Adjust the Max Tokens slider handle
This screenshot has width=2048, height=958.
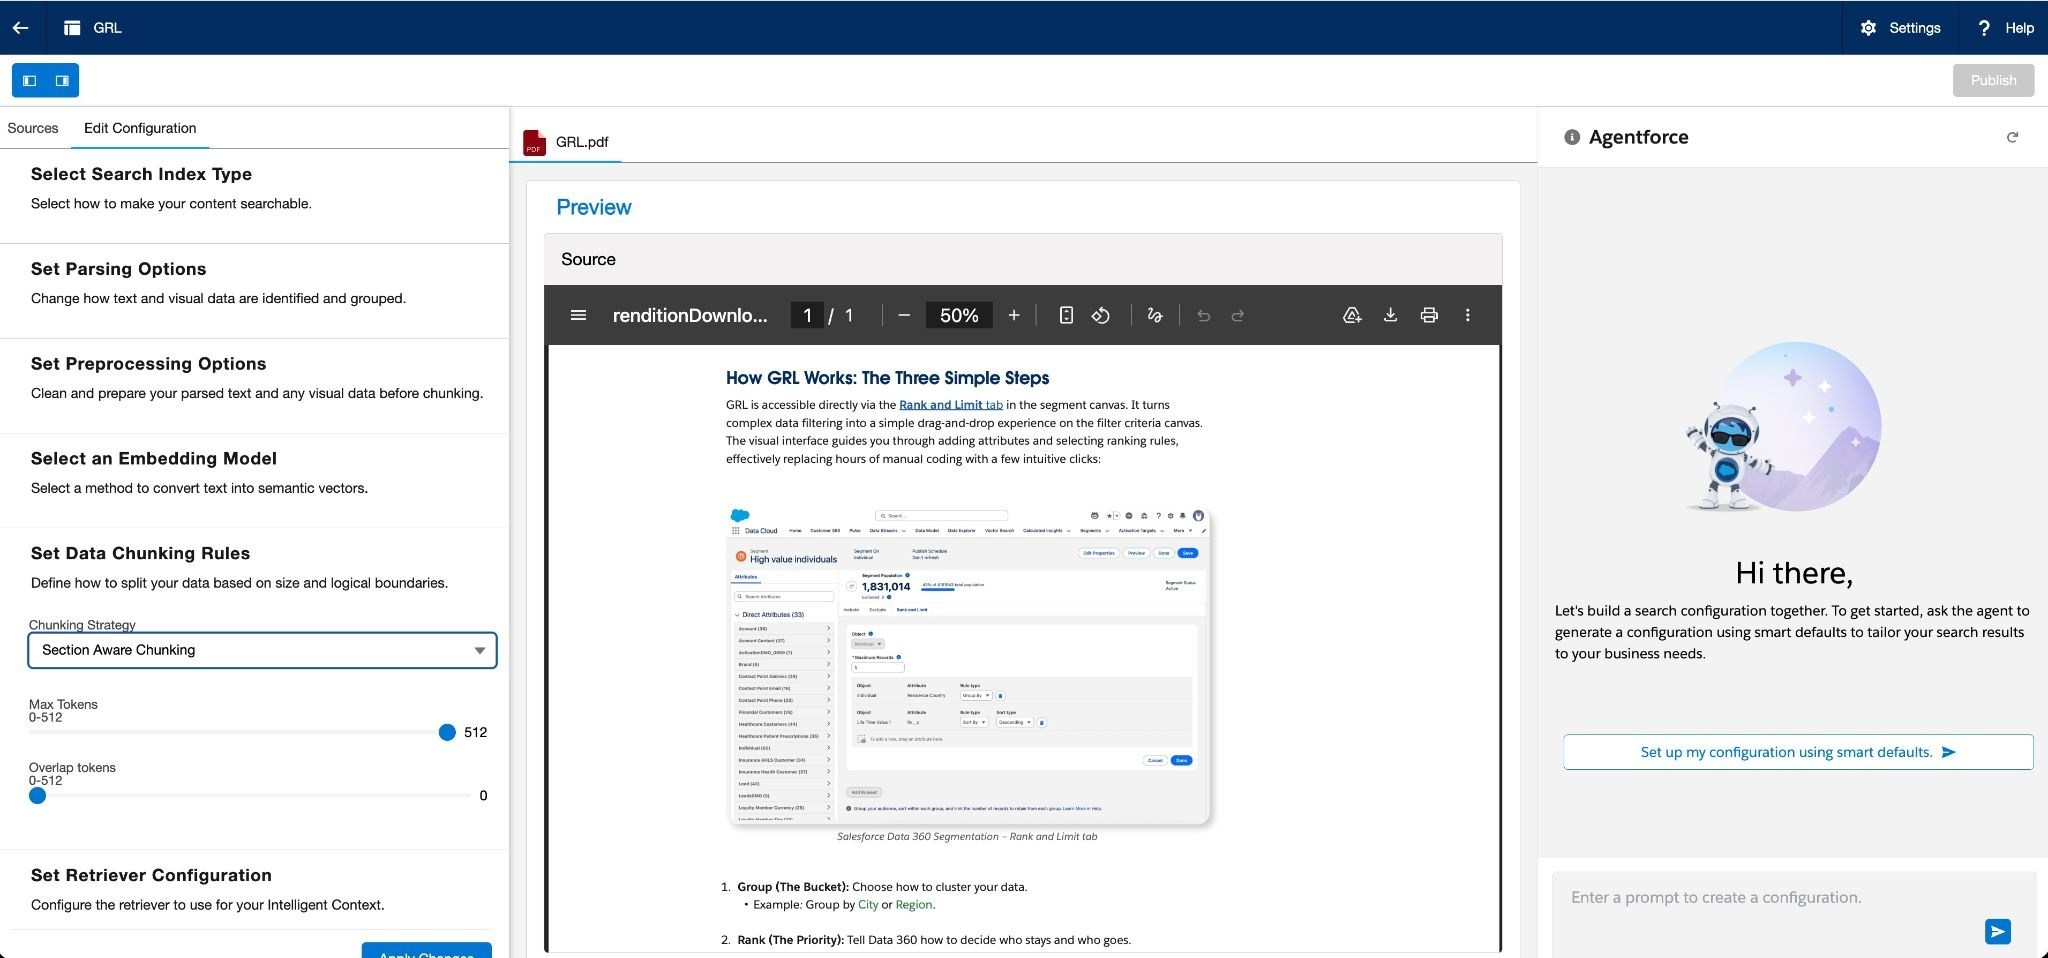447,733
